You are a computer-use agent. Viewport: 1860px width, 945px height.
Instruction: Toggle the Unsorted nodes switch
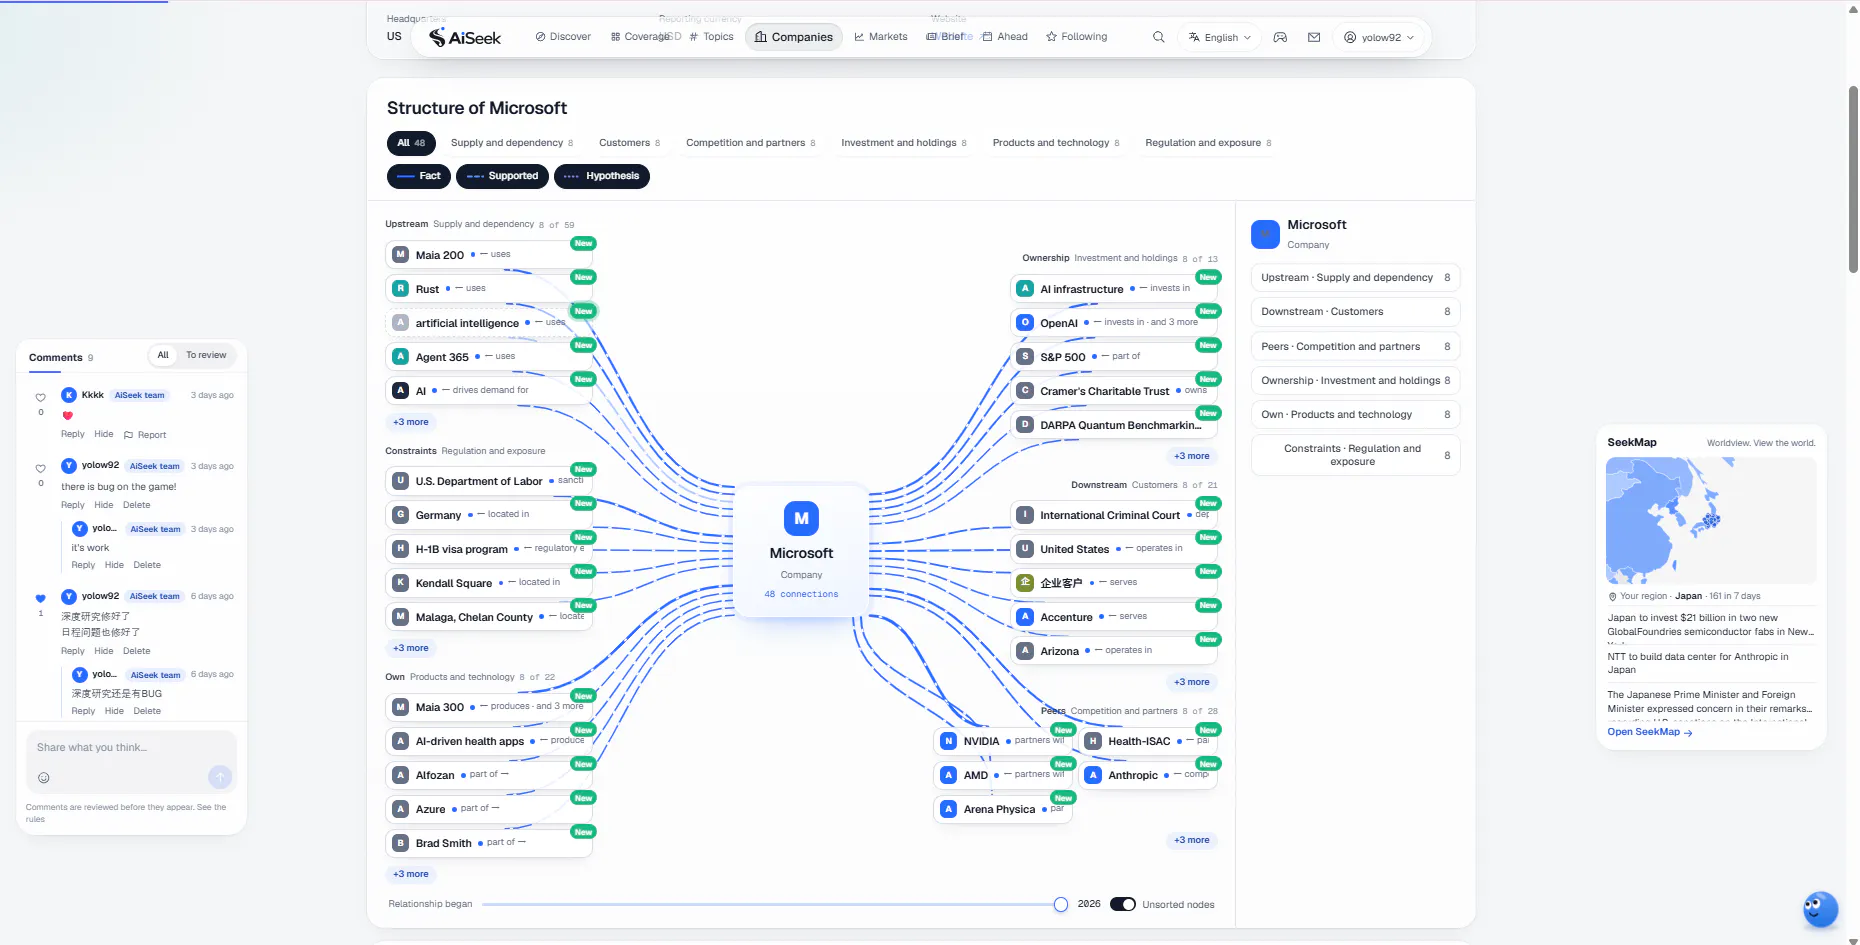tap(1123, 904)
